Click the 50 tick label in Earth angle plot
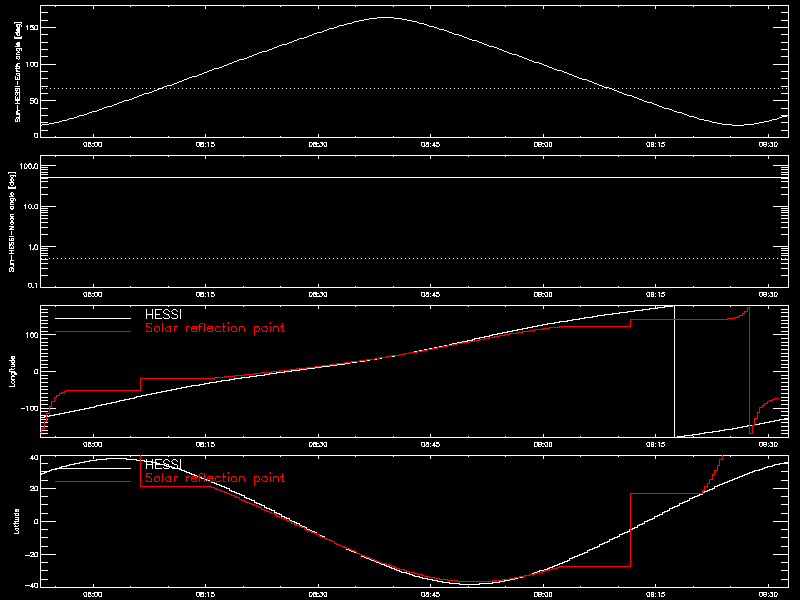800x600 pixels. pos(34,101)
